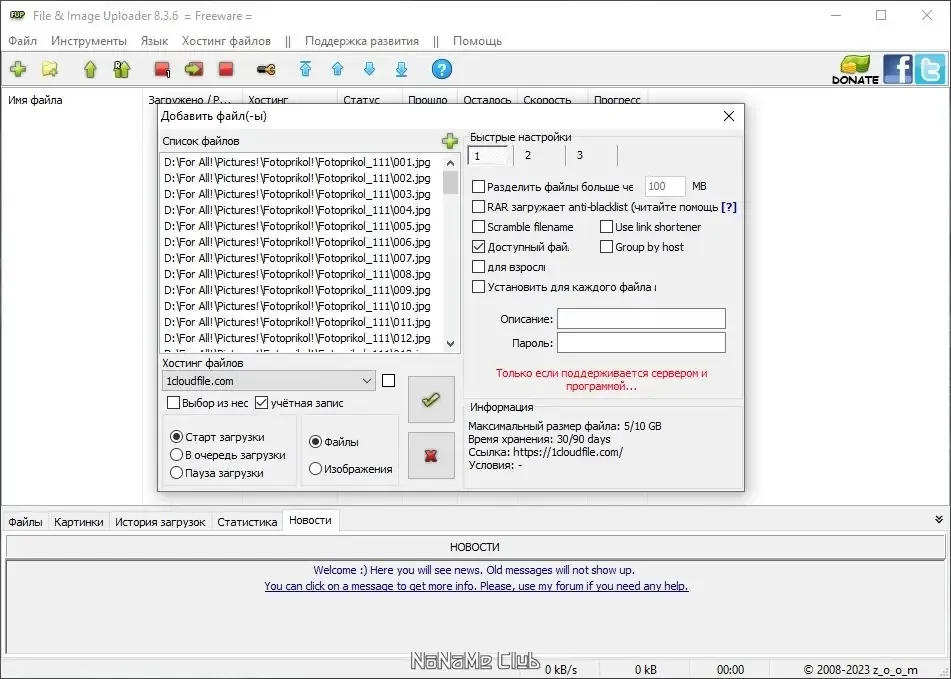Click the Twitter bird icon
The width and height of the screenshot is (951, 679).
point(930,69)
